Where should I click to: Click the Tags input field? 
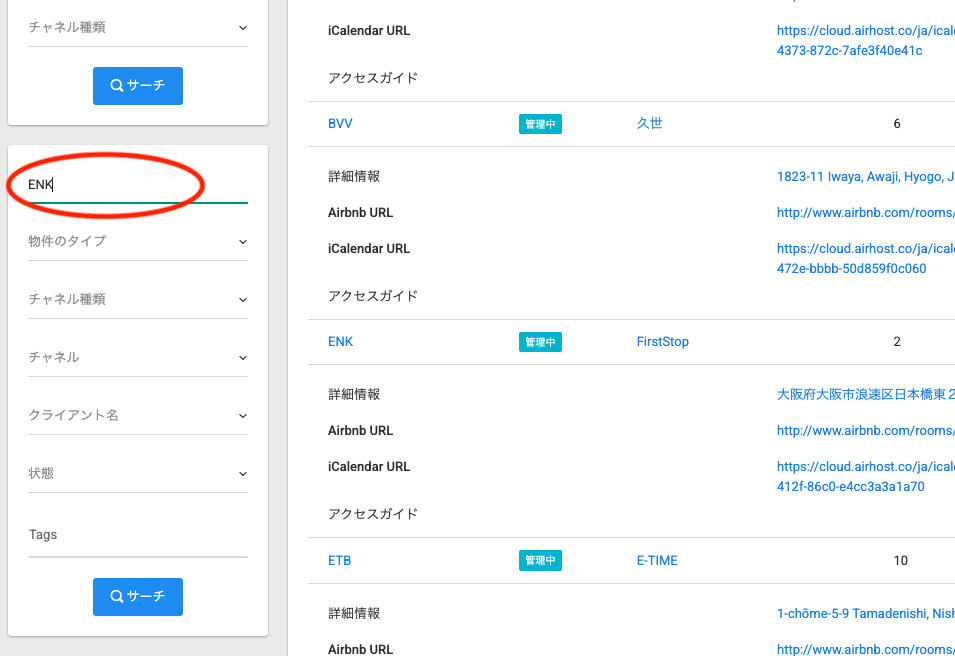(x=138, y=535)
